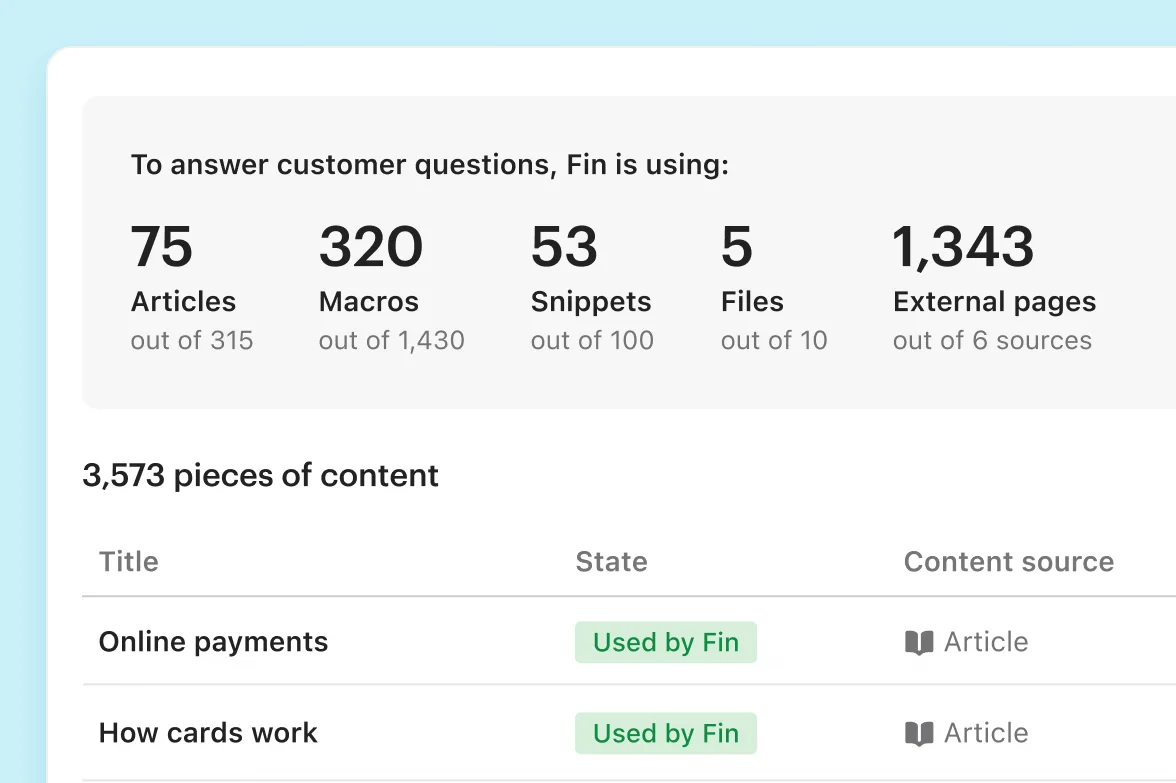The width and height of the screenshot is (1176, 783).
Task: Click the article book icon for Online payments
Action: (x=919, y=643)
